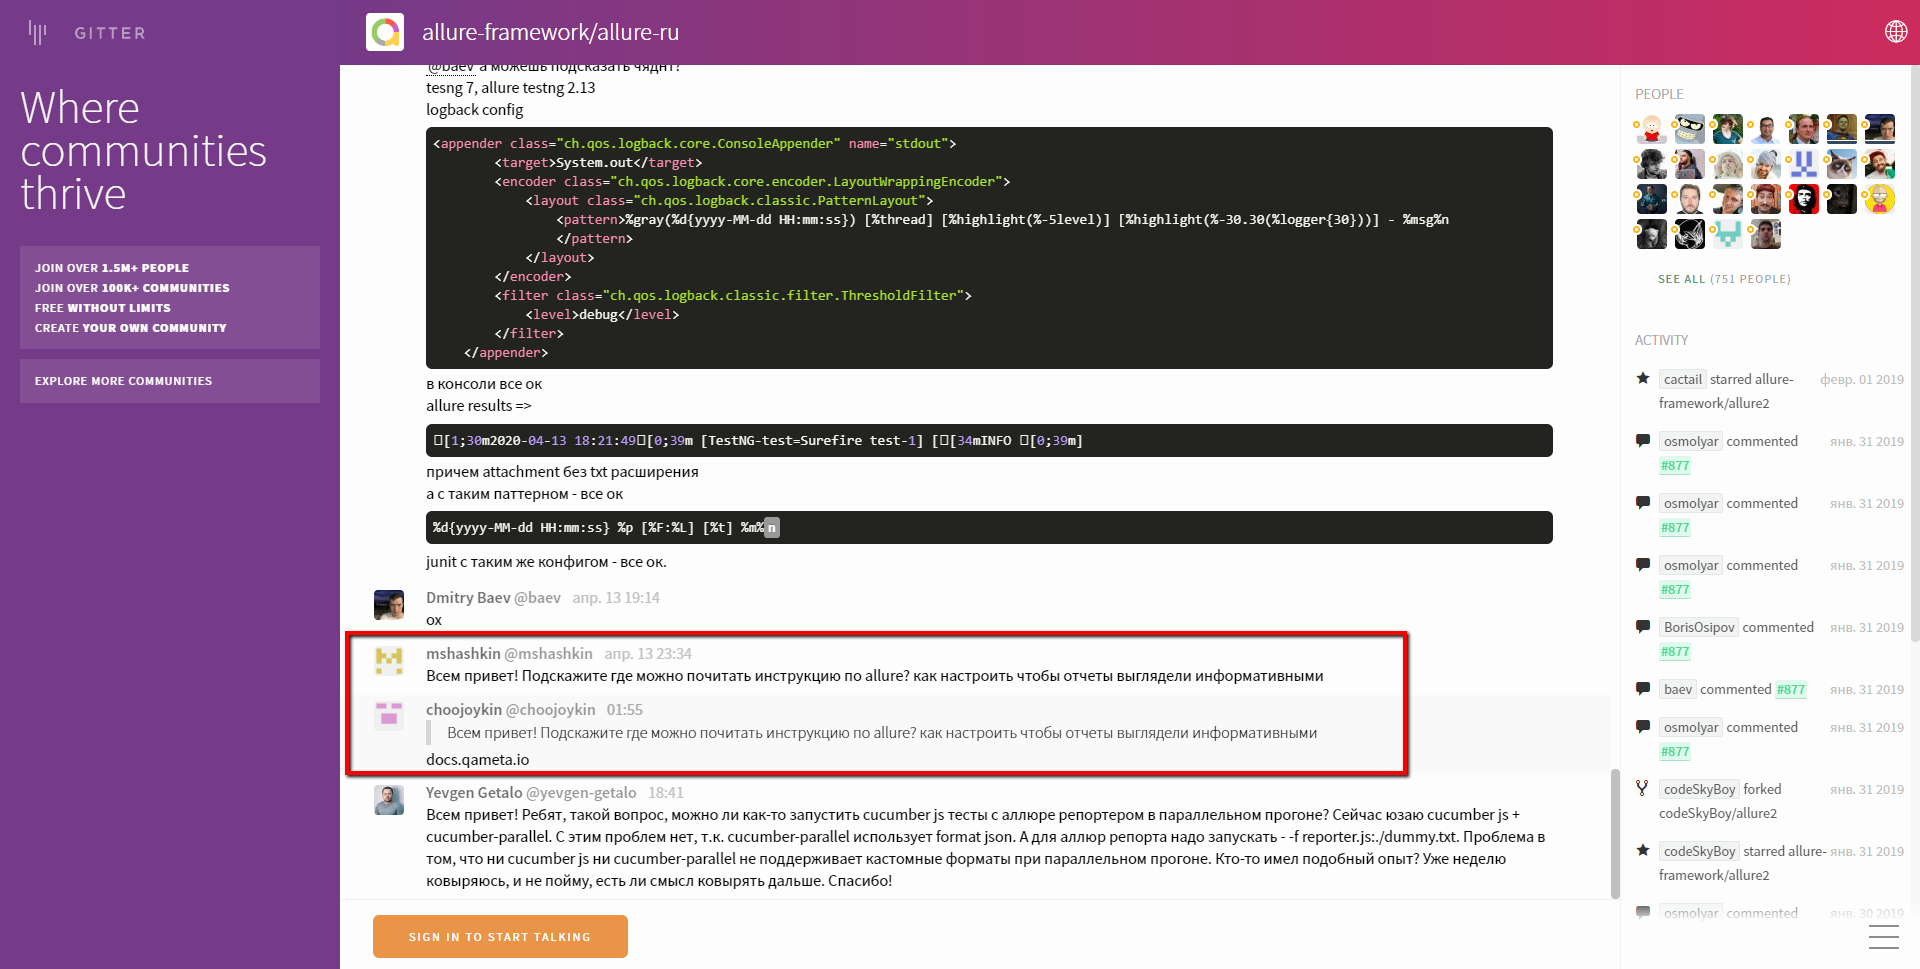Click the comment icon beside BorisOsipov commented
This screenshot has width=1920, height=969.
coord(1643,627)
